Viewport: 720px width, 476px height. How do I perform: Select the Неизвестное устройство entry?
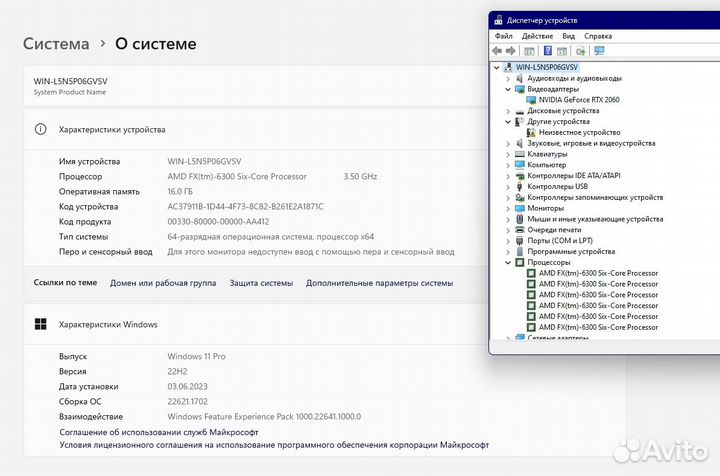(579, 132)
